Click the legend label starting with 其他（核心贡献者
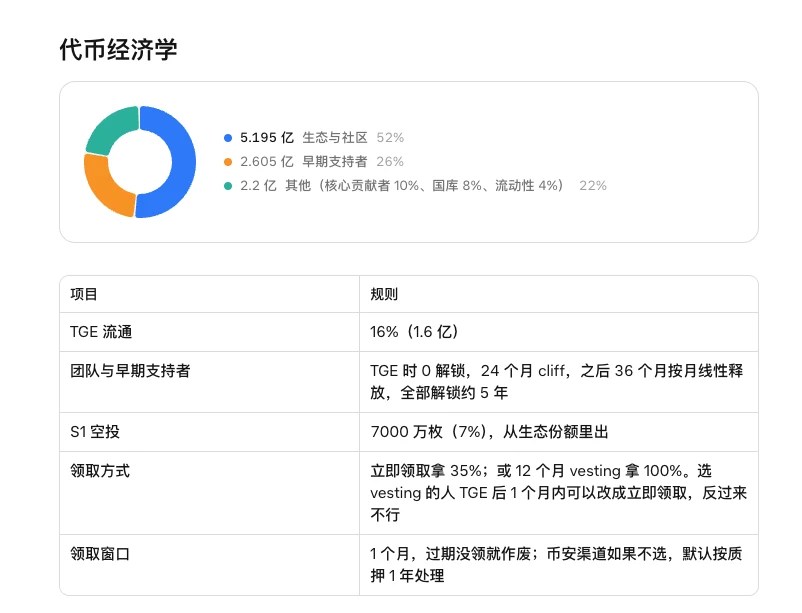This screenshot has height=613, width=802. (427, 186)
